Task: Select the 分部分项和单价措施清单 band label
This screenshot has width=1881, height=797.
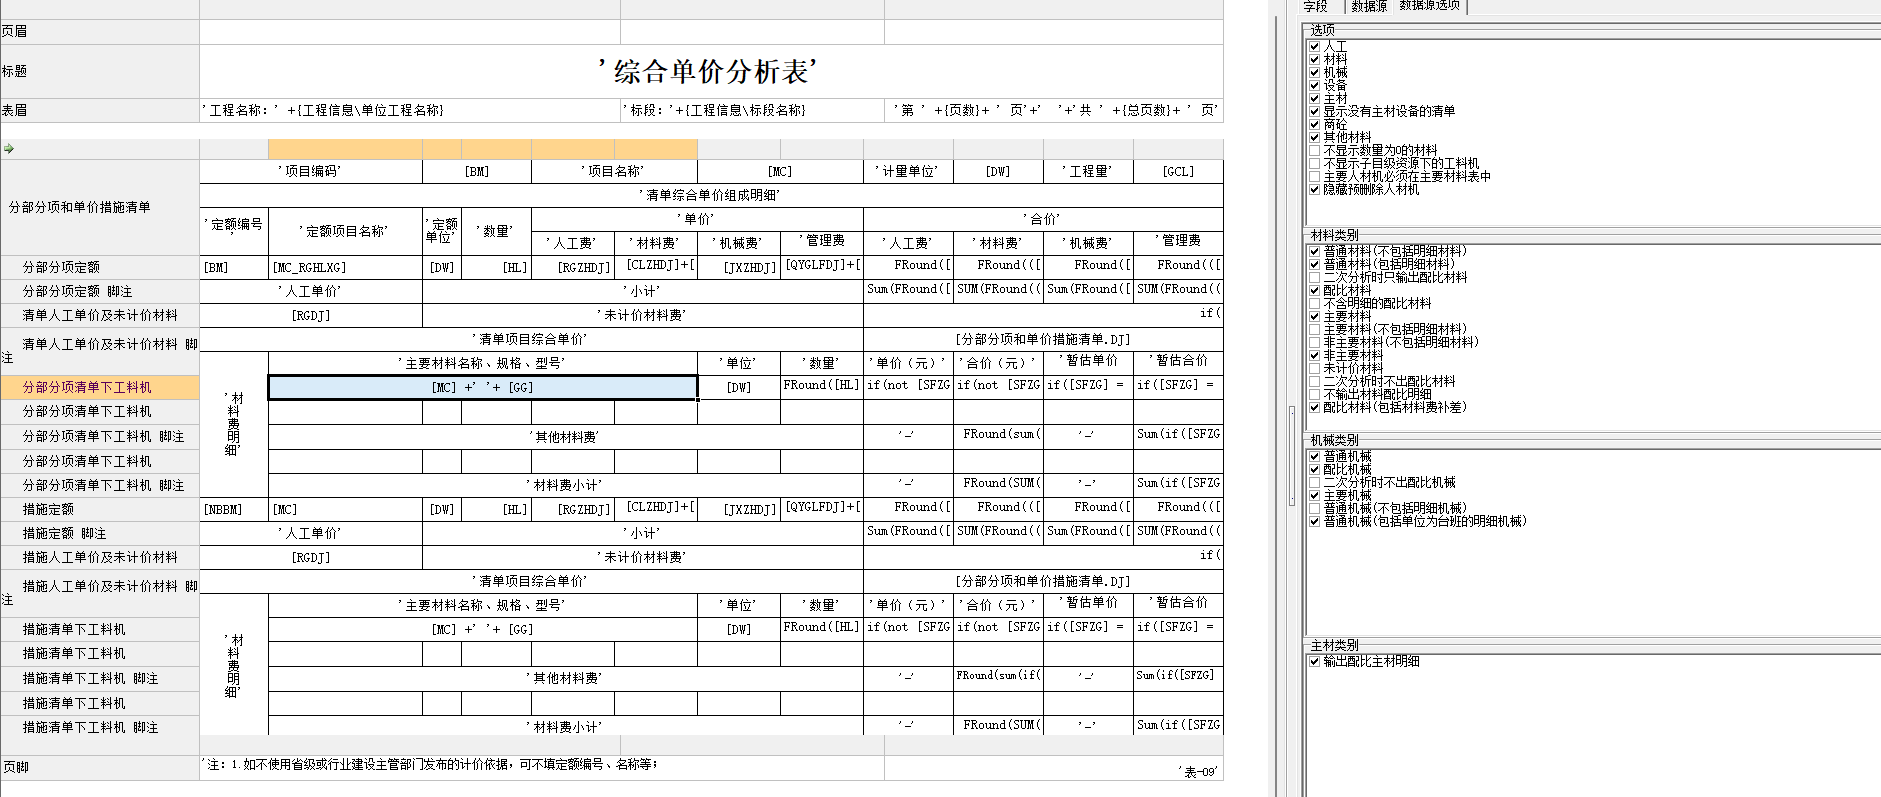Action: (100, 207)
